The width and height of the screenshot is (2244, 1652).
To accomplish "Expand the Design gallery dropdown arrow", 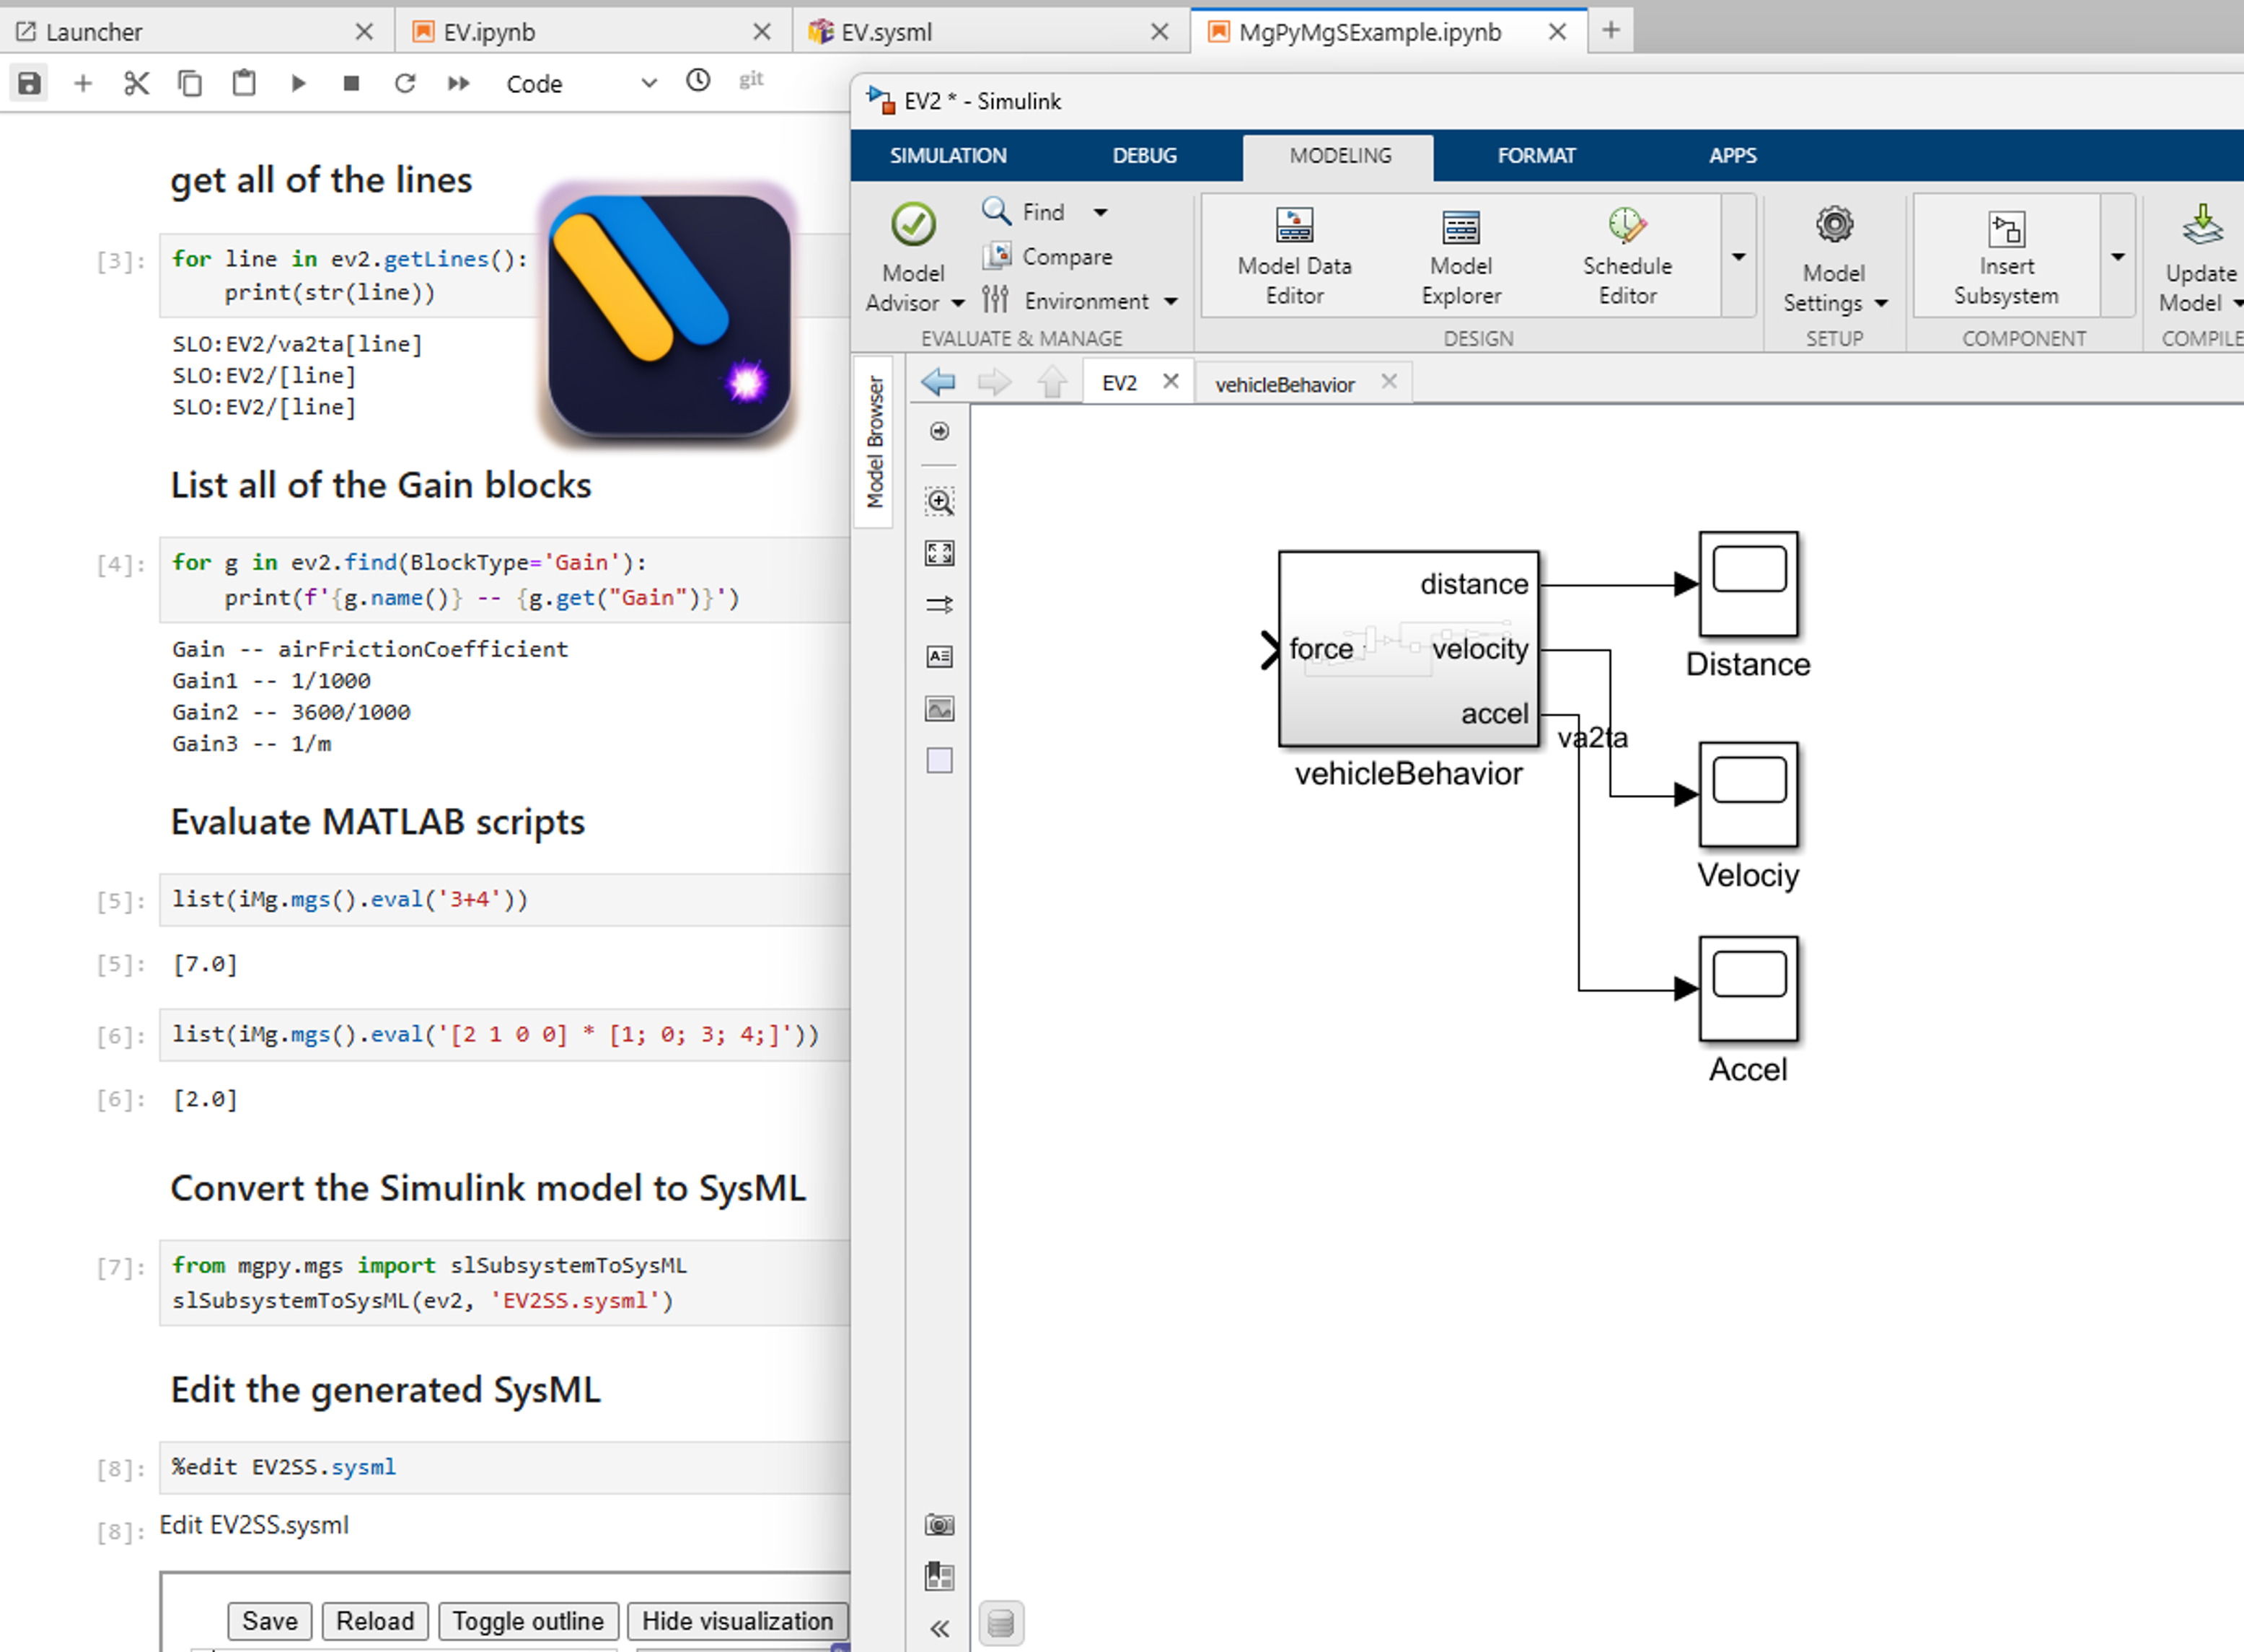I will [x=1739, y=257].
